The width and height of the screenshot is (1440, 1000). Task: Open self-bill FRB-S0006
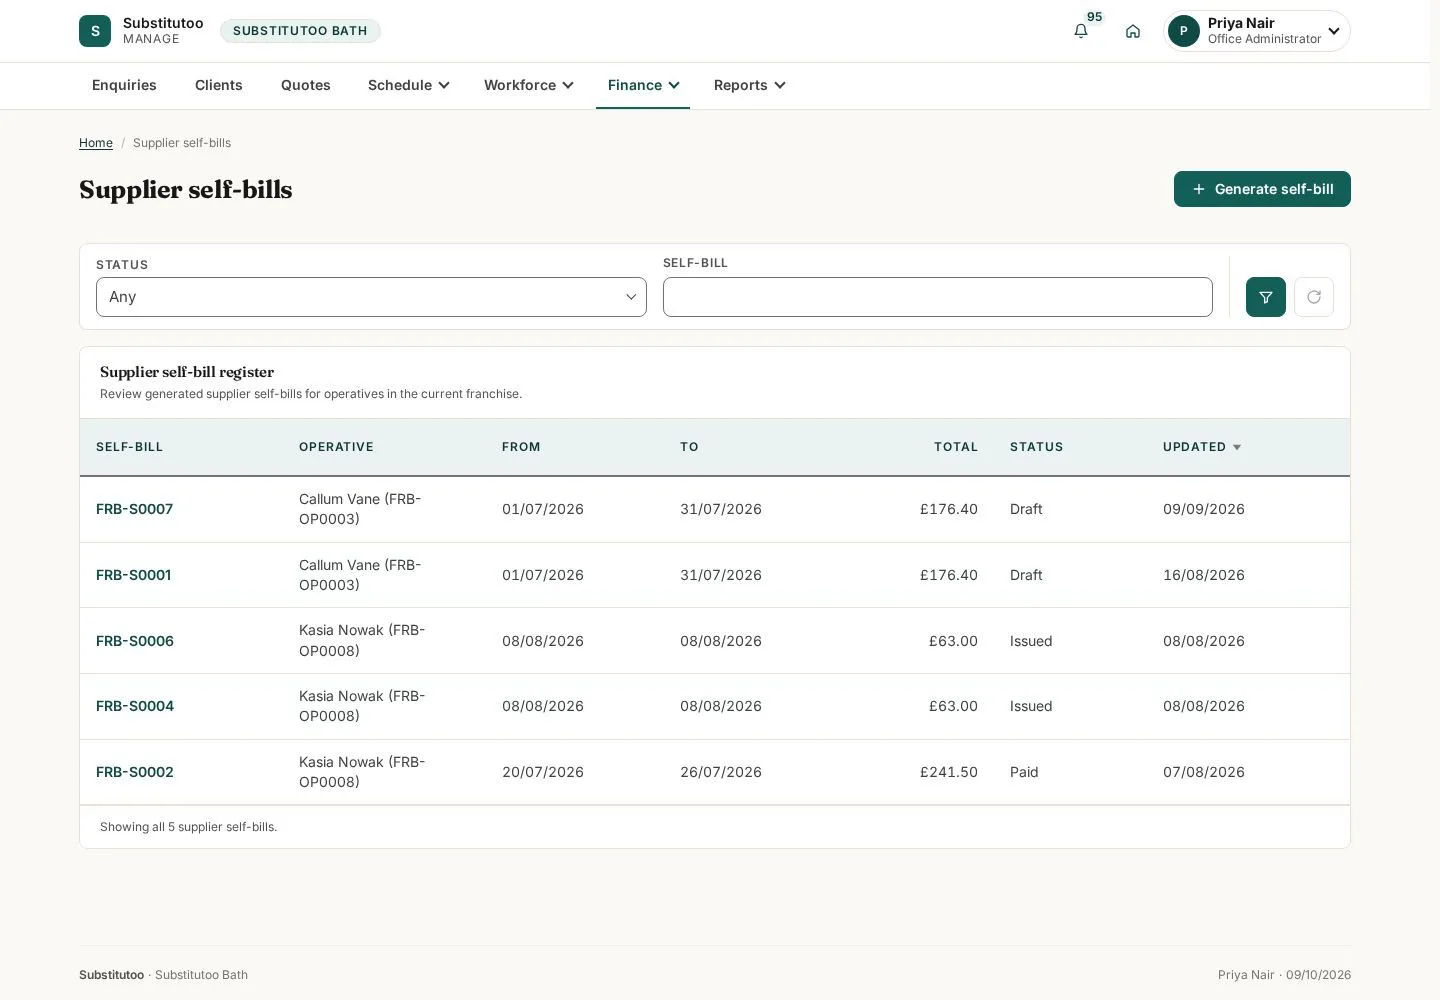click(x=134, y=641)
